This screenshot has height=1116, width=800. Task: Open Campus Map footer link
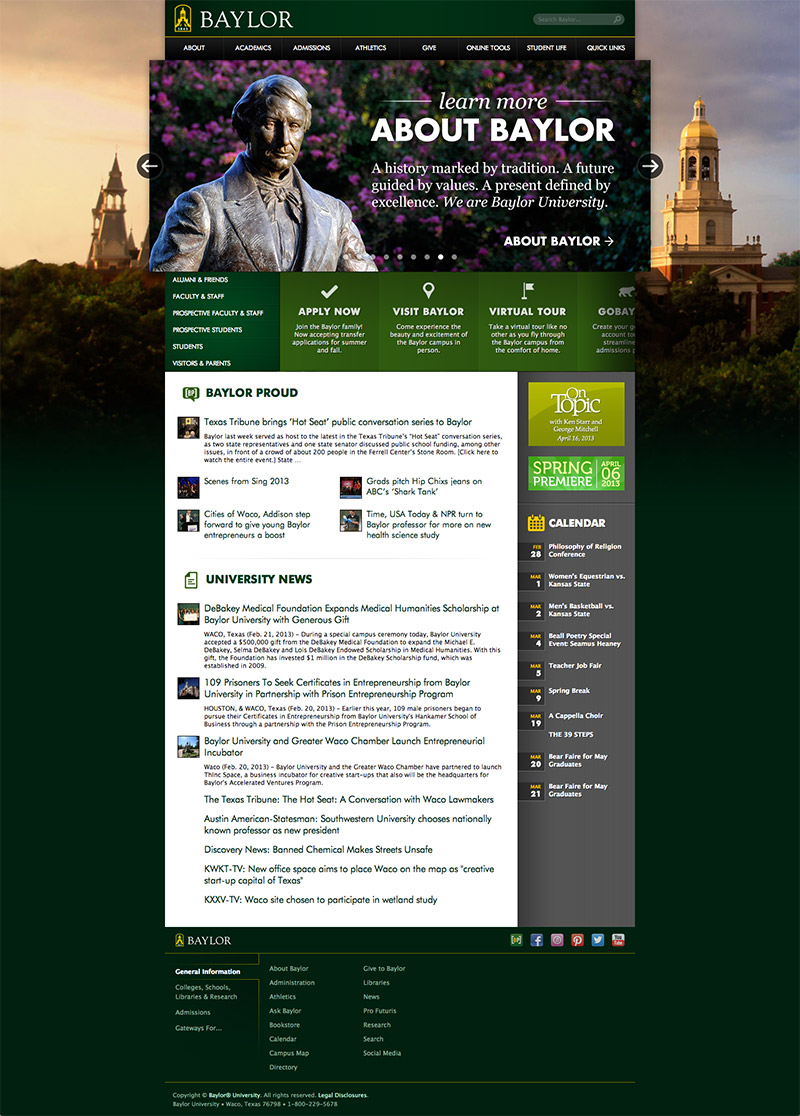[289, 1053]
